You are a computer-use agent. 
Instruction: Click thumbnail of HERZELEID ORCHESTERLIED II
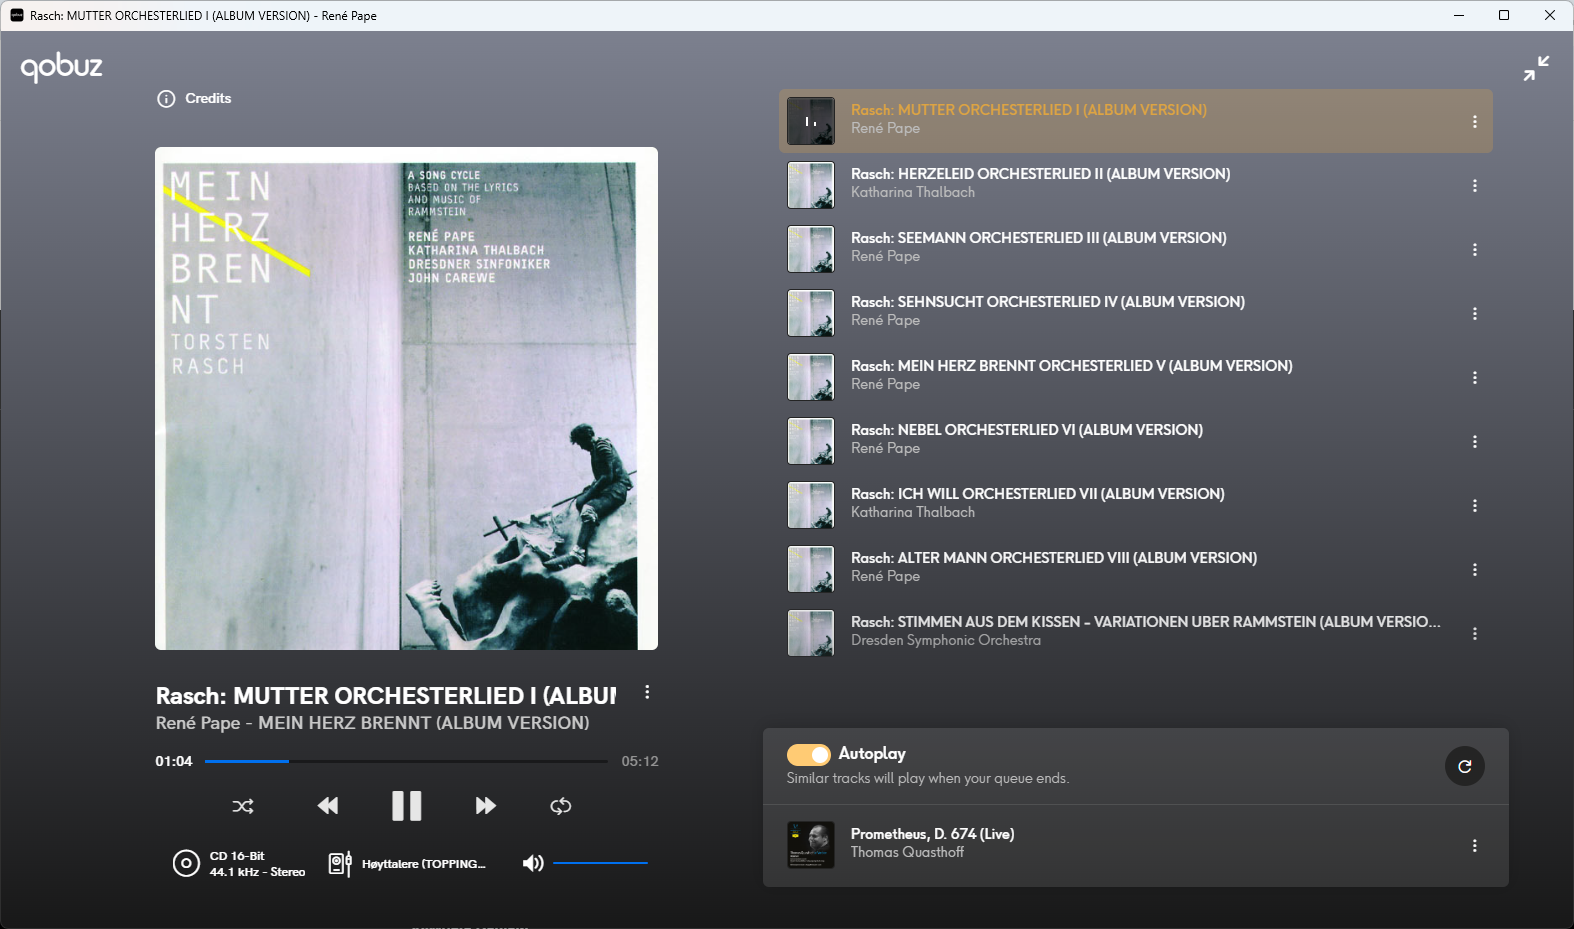click(x=811, y=185)
